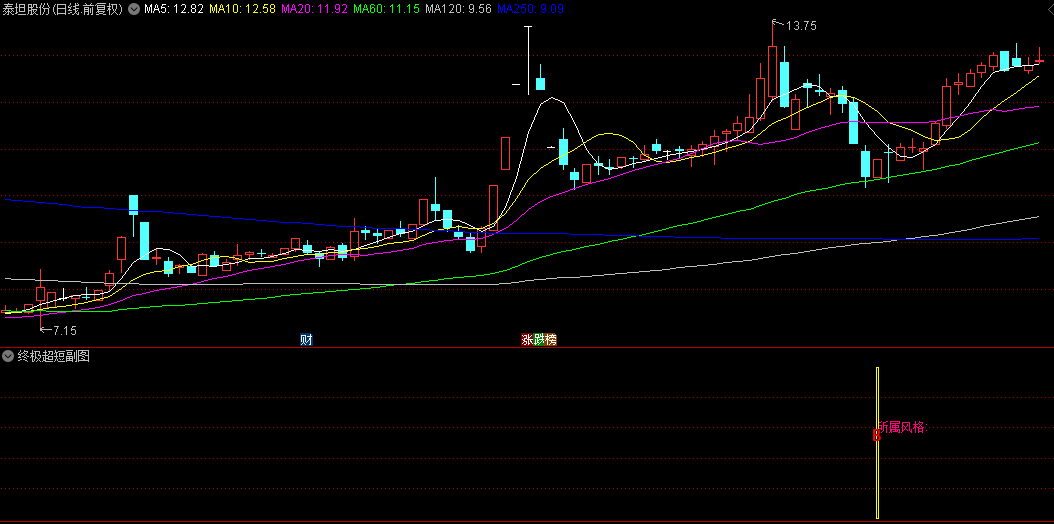
Task: Click the 所属风格 text in sub-chart
Action: point(904,428)
